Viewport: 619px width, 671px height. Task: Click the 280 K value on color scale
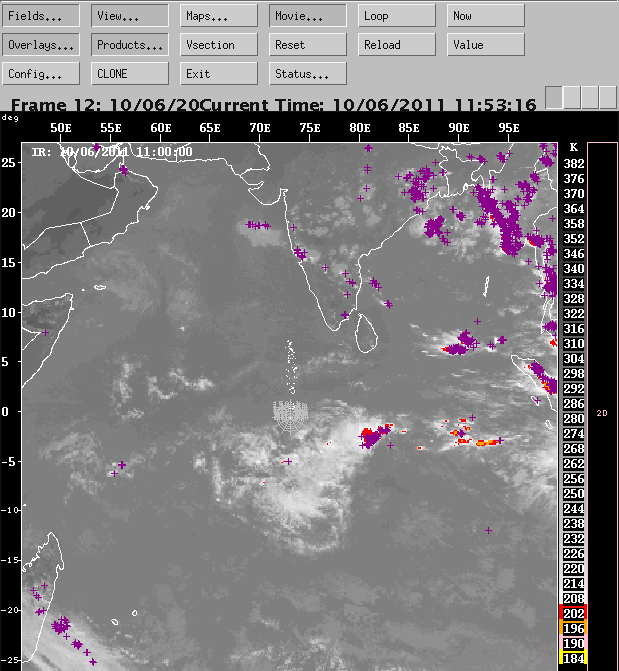tap(574, 419)
